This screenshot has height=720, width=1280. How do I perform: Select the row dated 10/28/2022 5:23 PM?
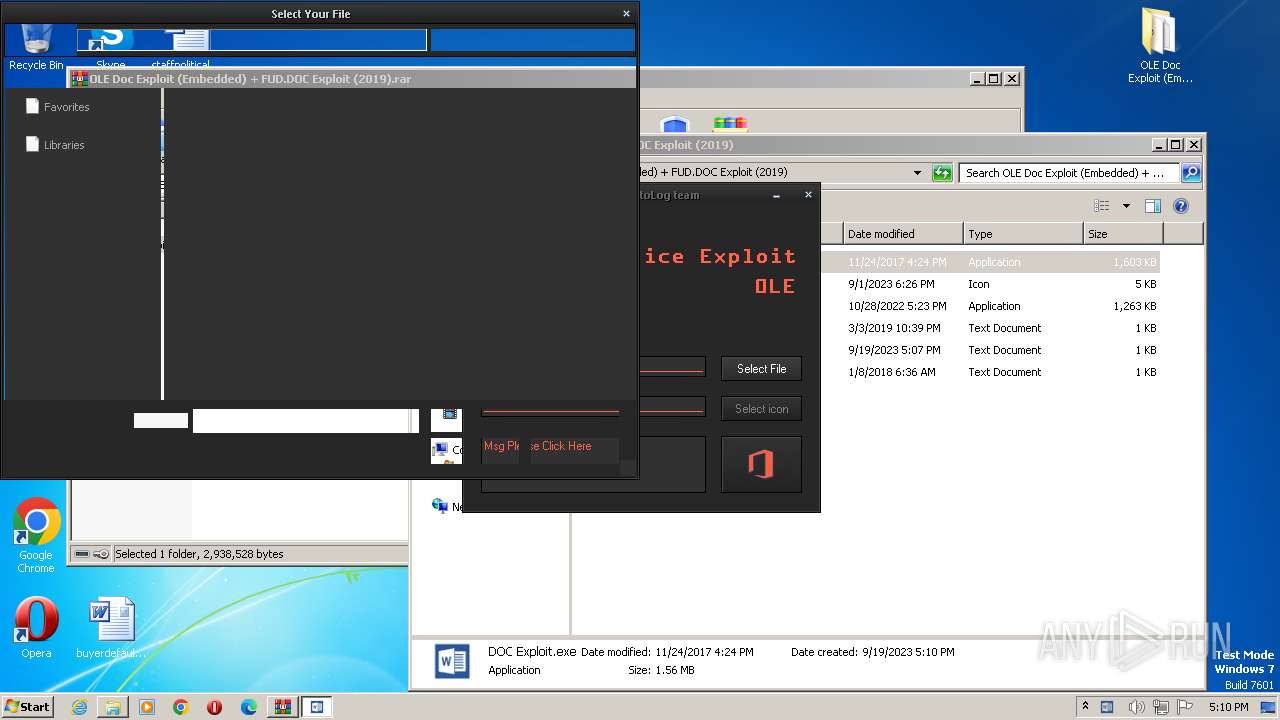[990, 306]
